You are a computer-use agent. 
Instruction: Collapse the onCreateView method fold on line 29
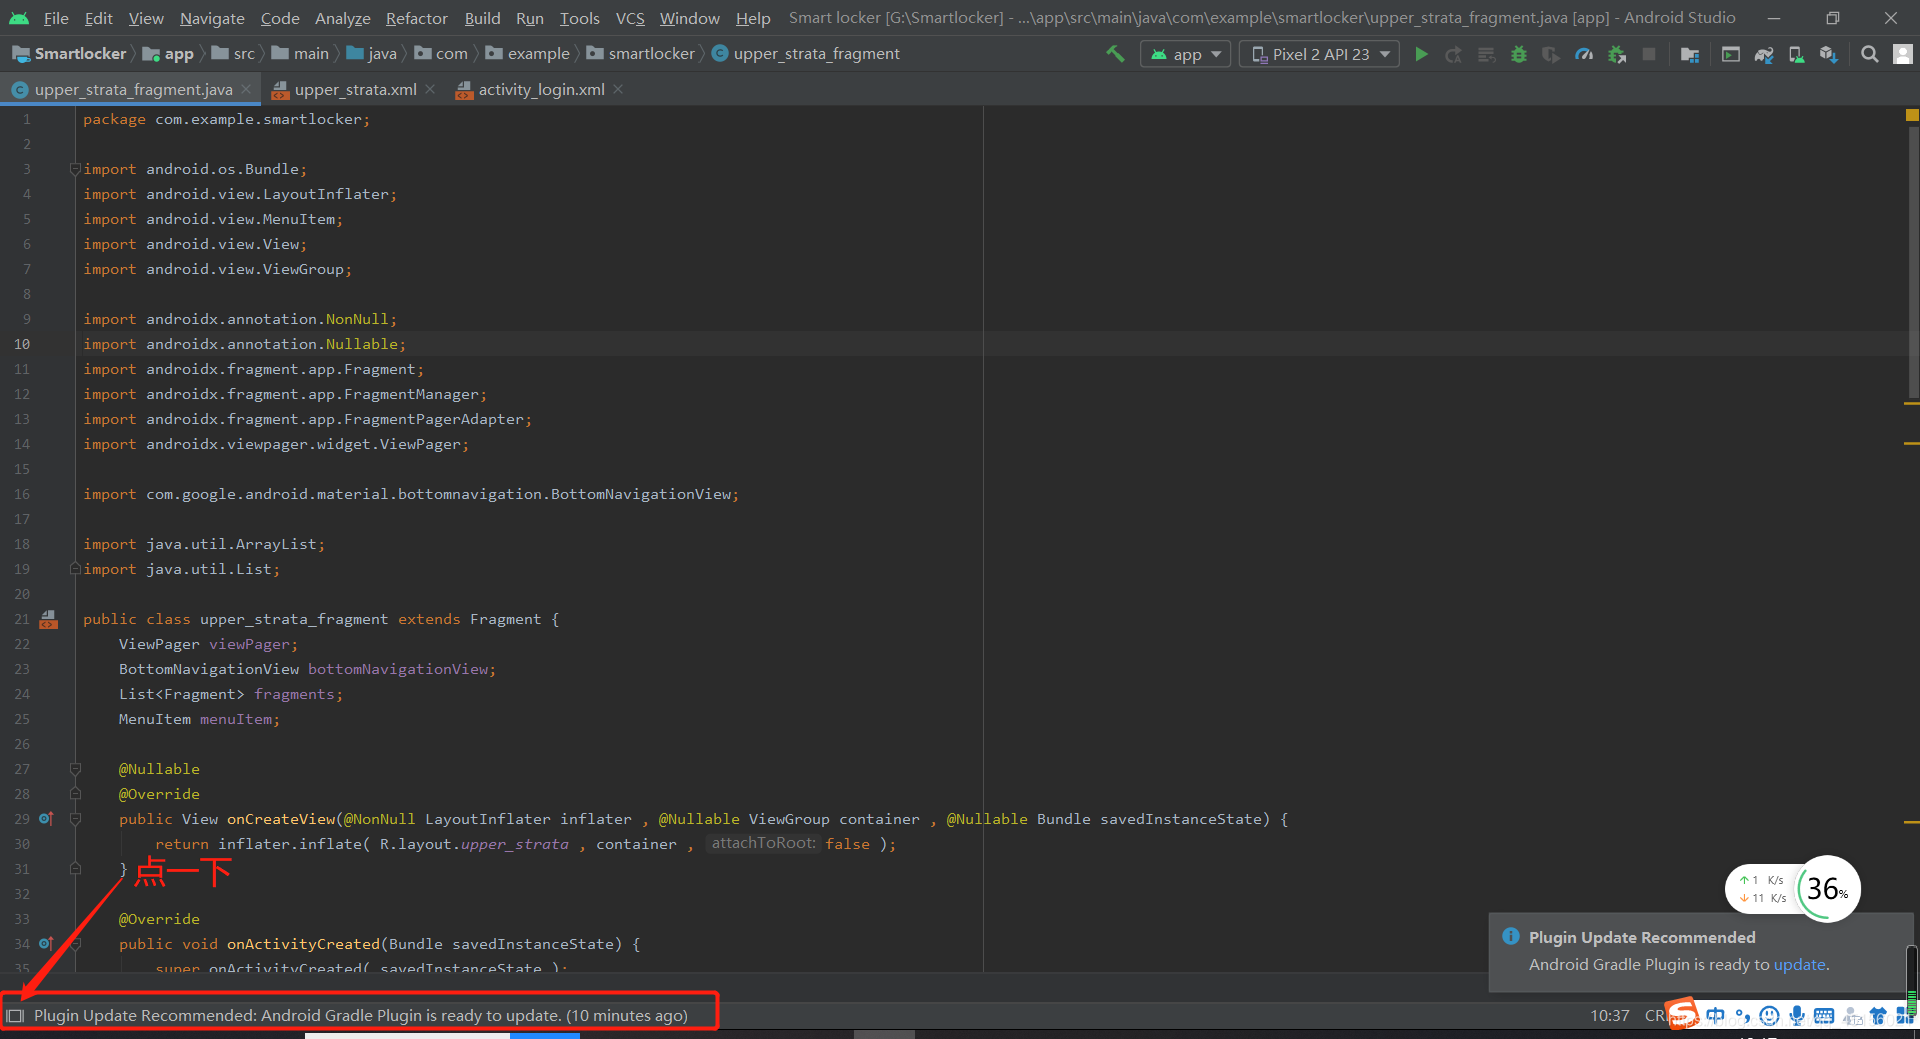75,819
